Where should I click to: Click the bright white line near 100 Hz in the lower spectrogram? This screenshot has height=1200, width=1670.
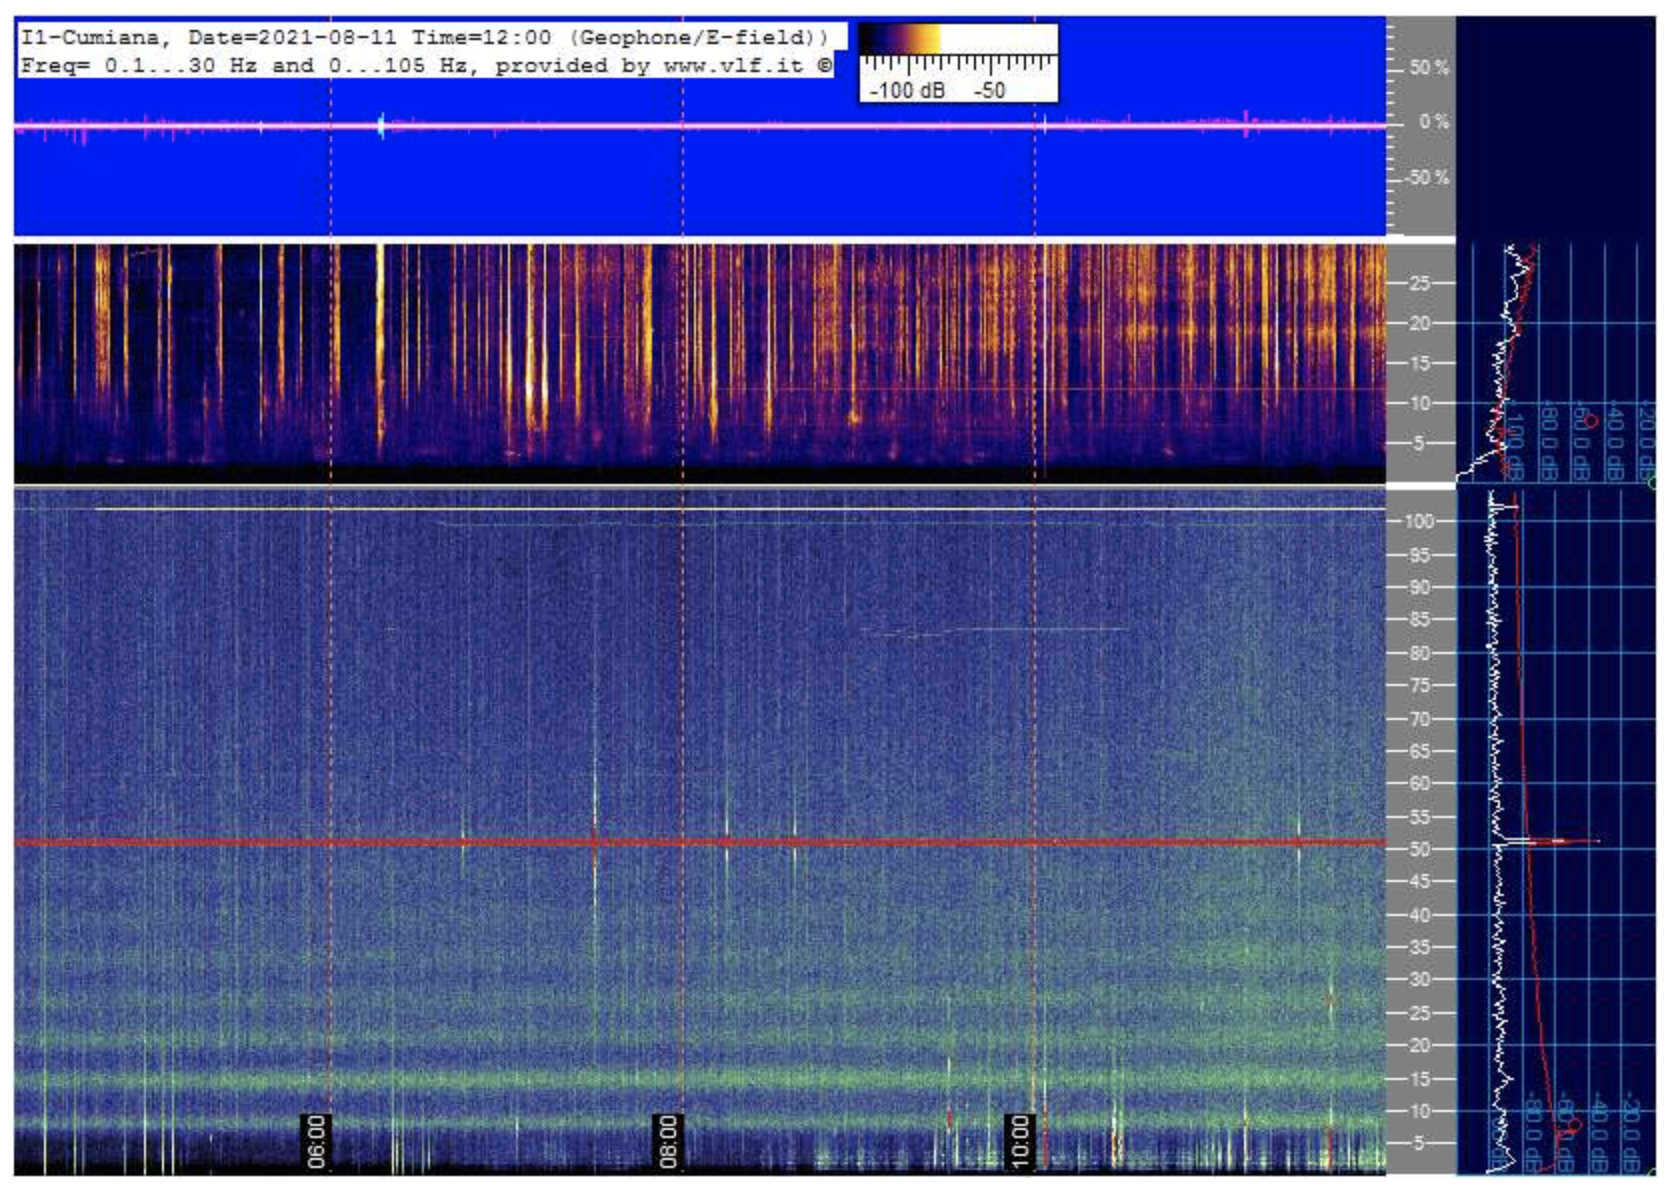[x=740, y=509]
